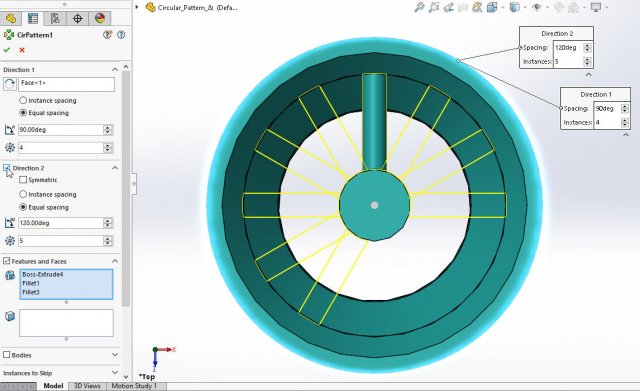Expand the Bodies section
640x391 pixels.
pos(115,355)
